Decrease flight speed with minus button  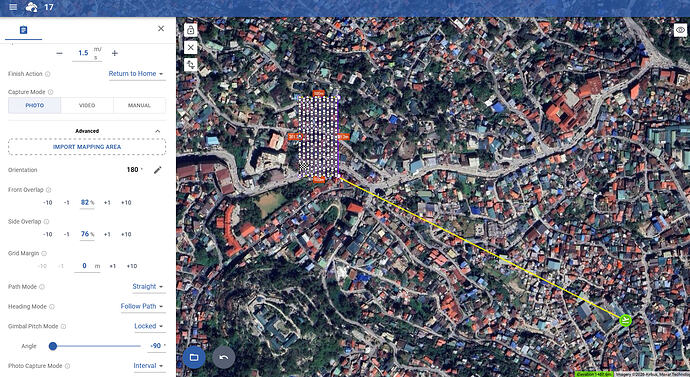click(59, 53)
